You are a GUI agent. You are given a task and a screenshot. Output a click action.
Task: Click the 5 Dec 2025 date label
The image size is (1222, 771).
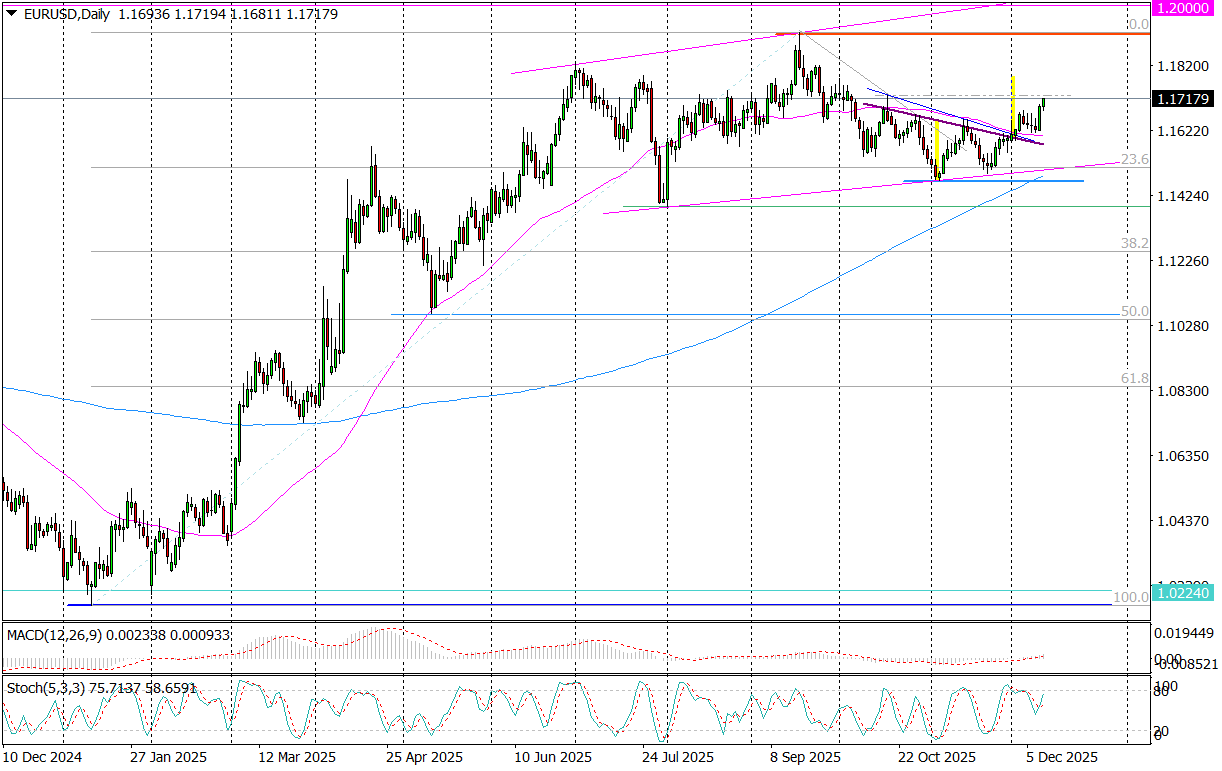[1063, 757]
